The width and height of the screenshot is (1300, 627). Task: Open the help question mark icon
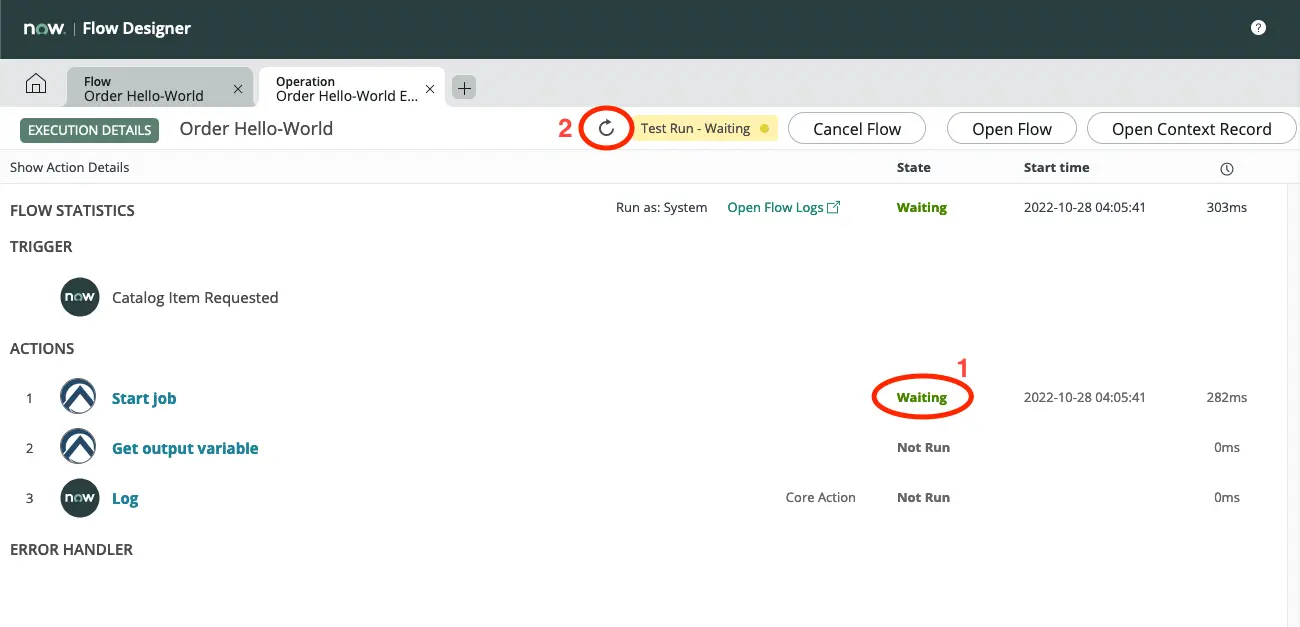click(1258, 28)
